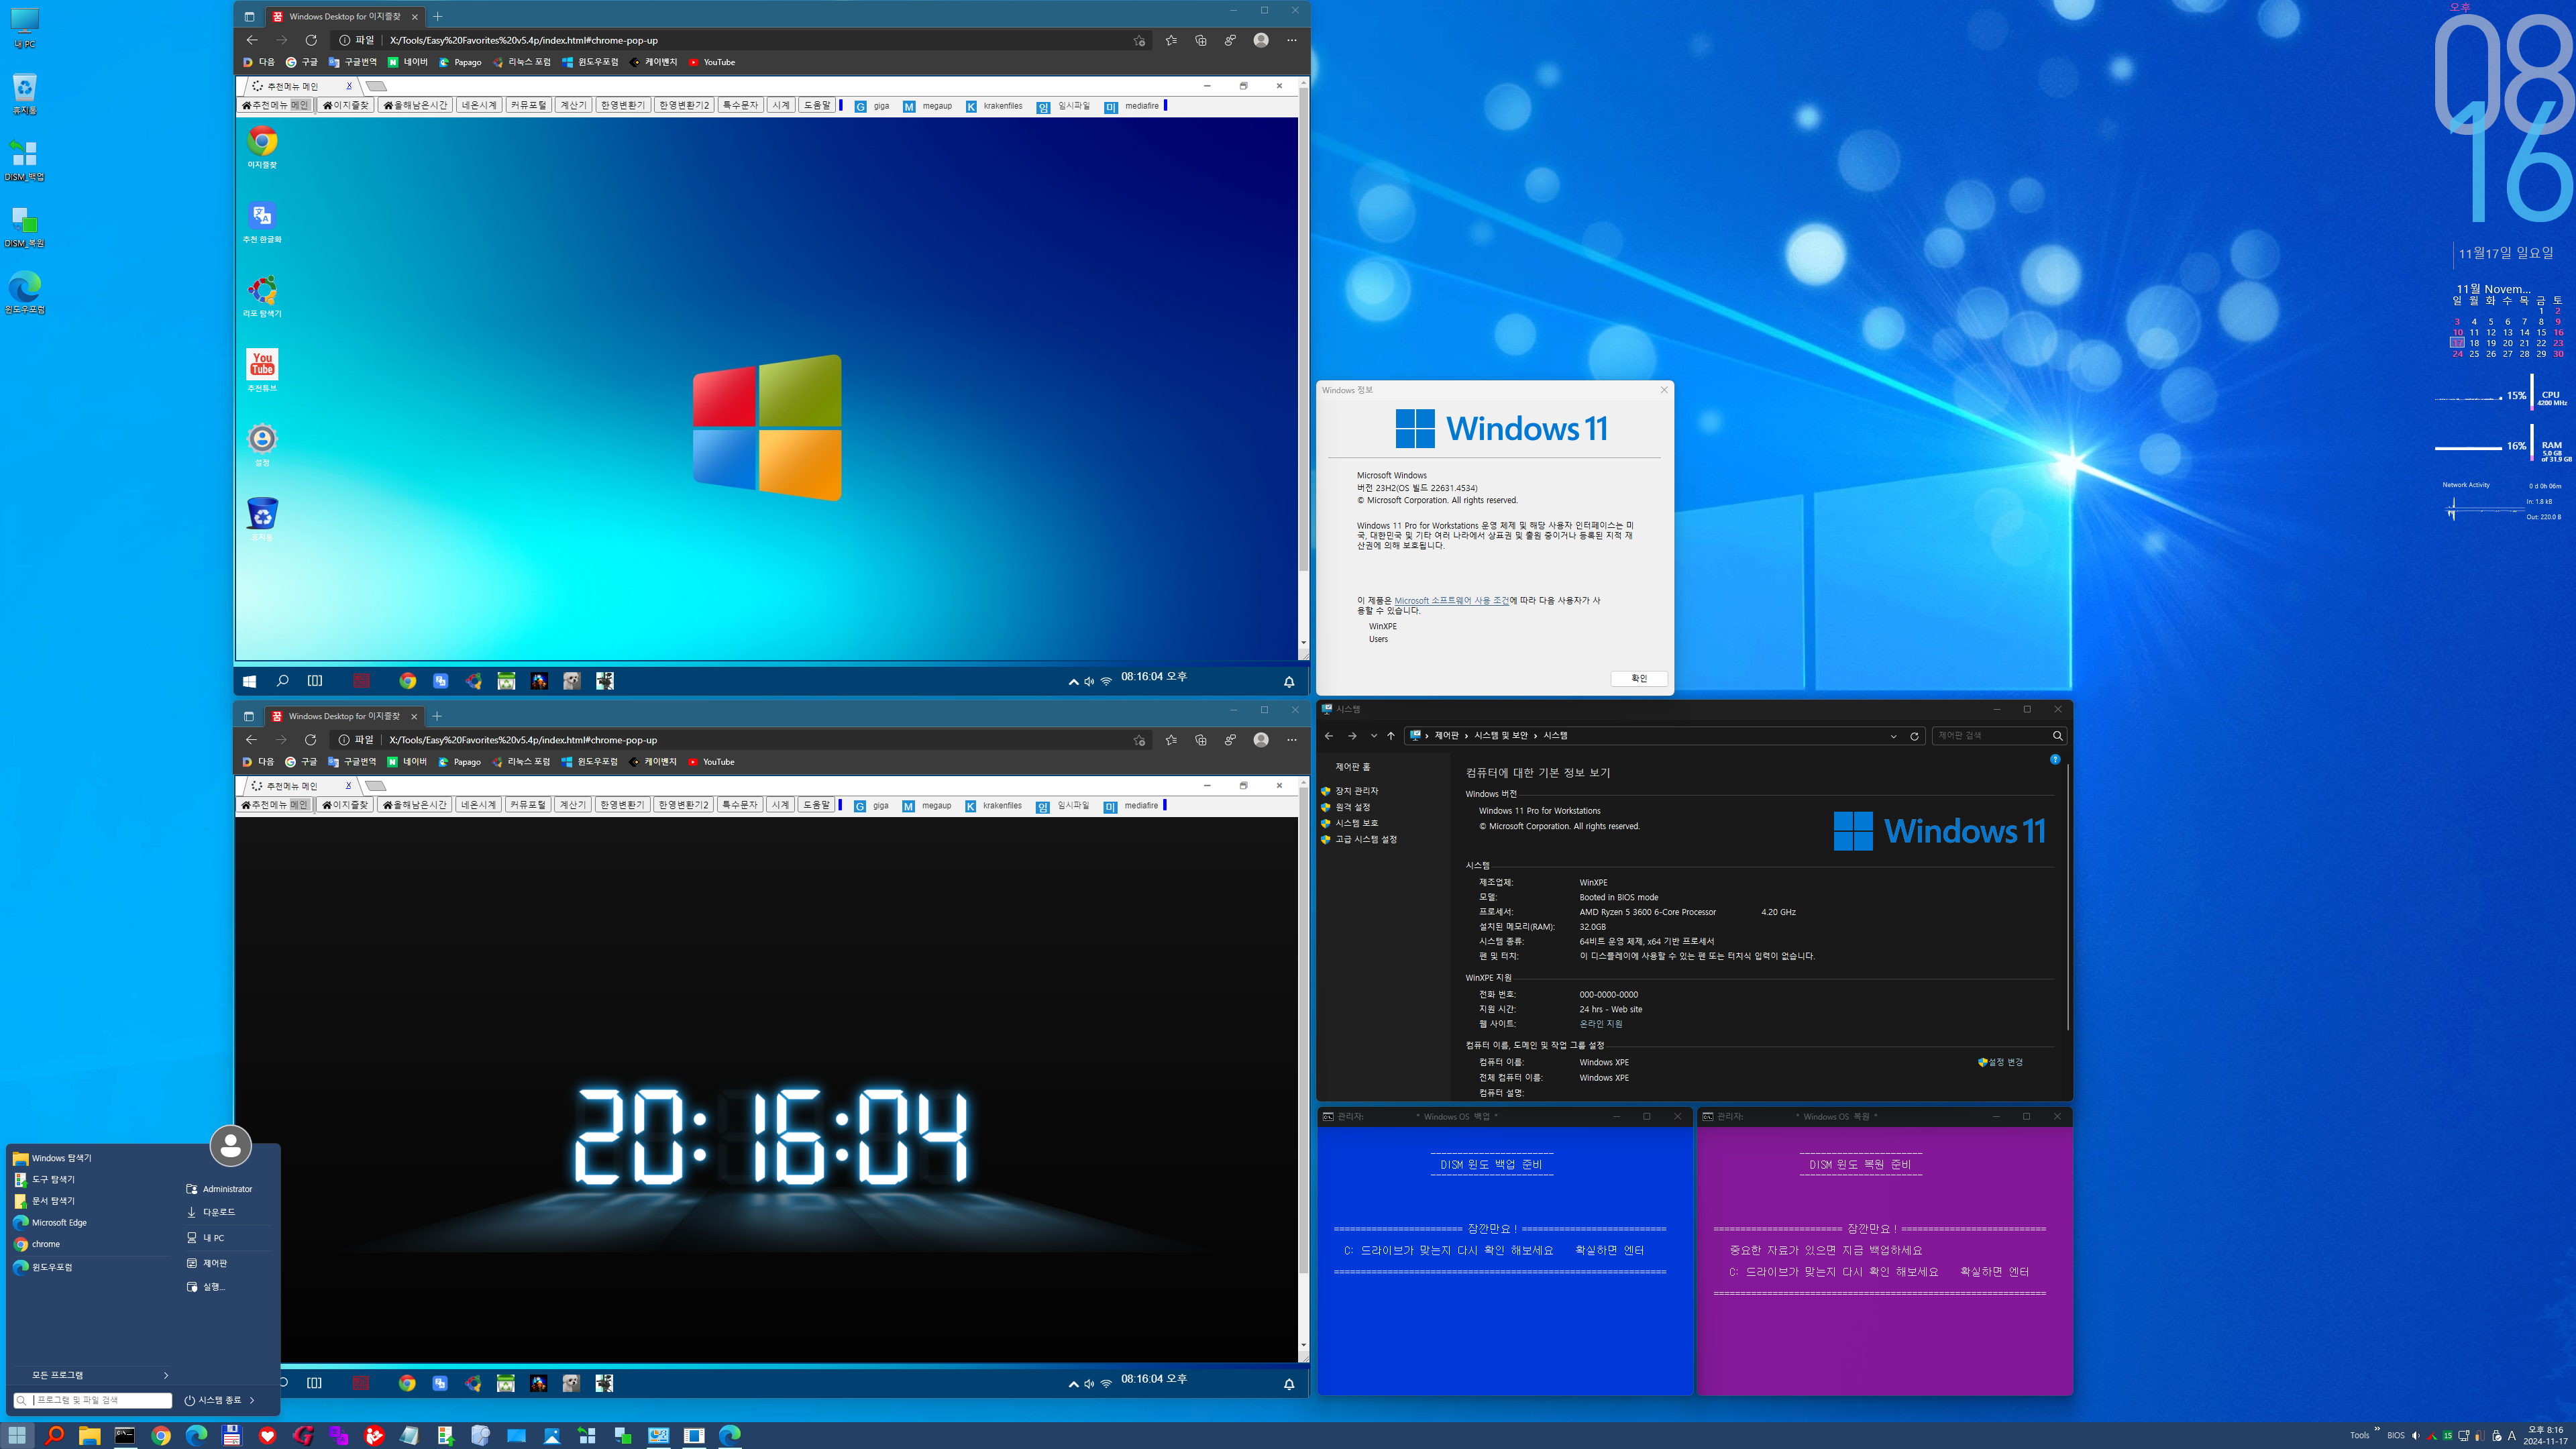The height and width of the screenshot is (1449, 2576).
Task: Open command prompt icon on taskbar
Action: tap(125, 1435)
